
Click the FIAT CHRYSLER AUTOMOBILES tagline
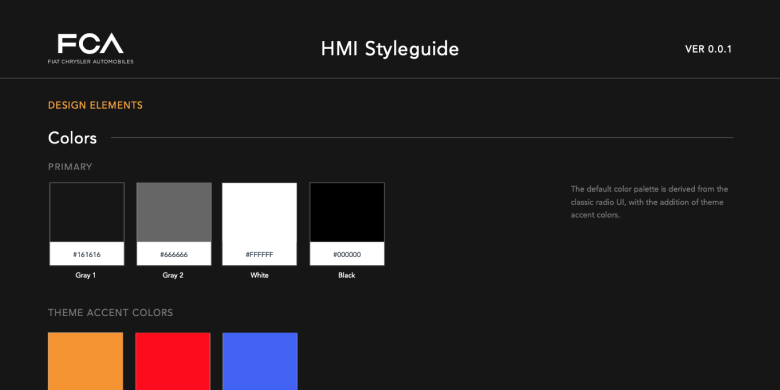click(x=91, y=62)
